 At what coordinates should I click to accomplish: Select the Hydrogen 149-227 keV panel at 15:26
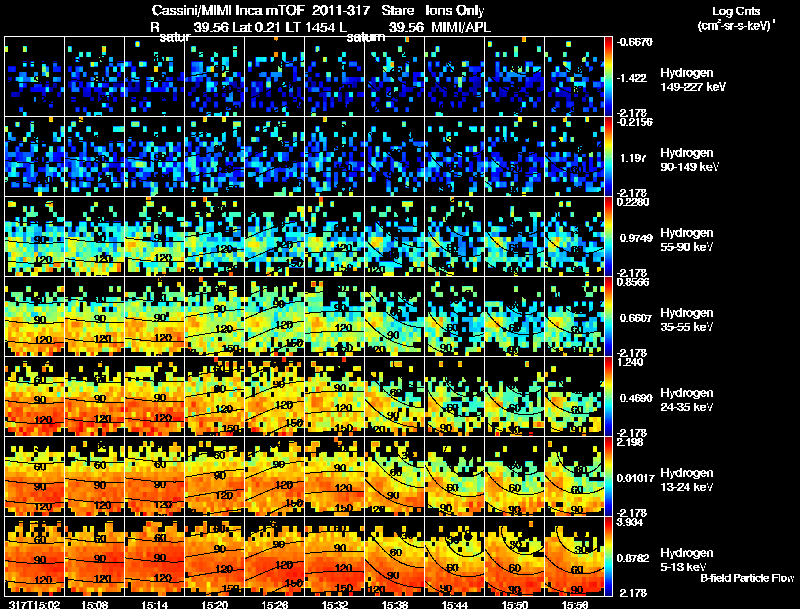[274, 77]
